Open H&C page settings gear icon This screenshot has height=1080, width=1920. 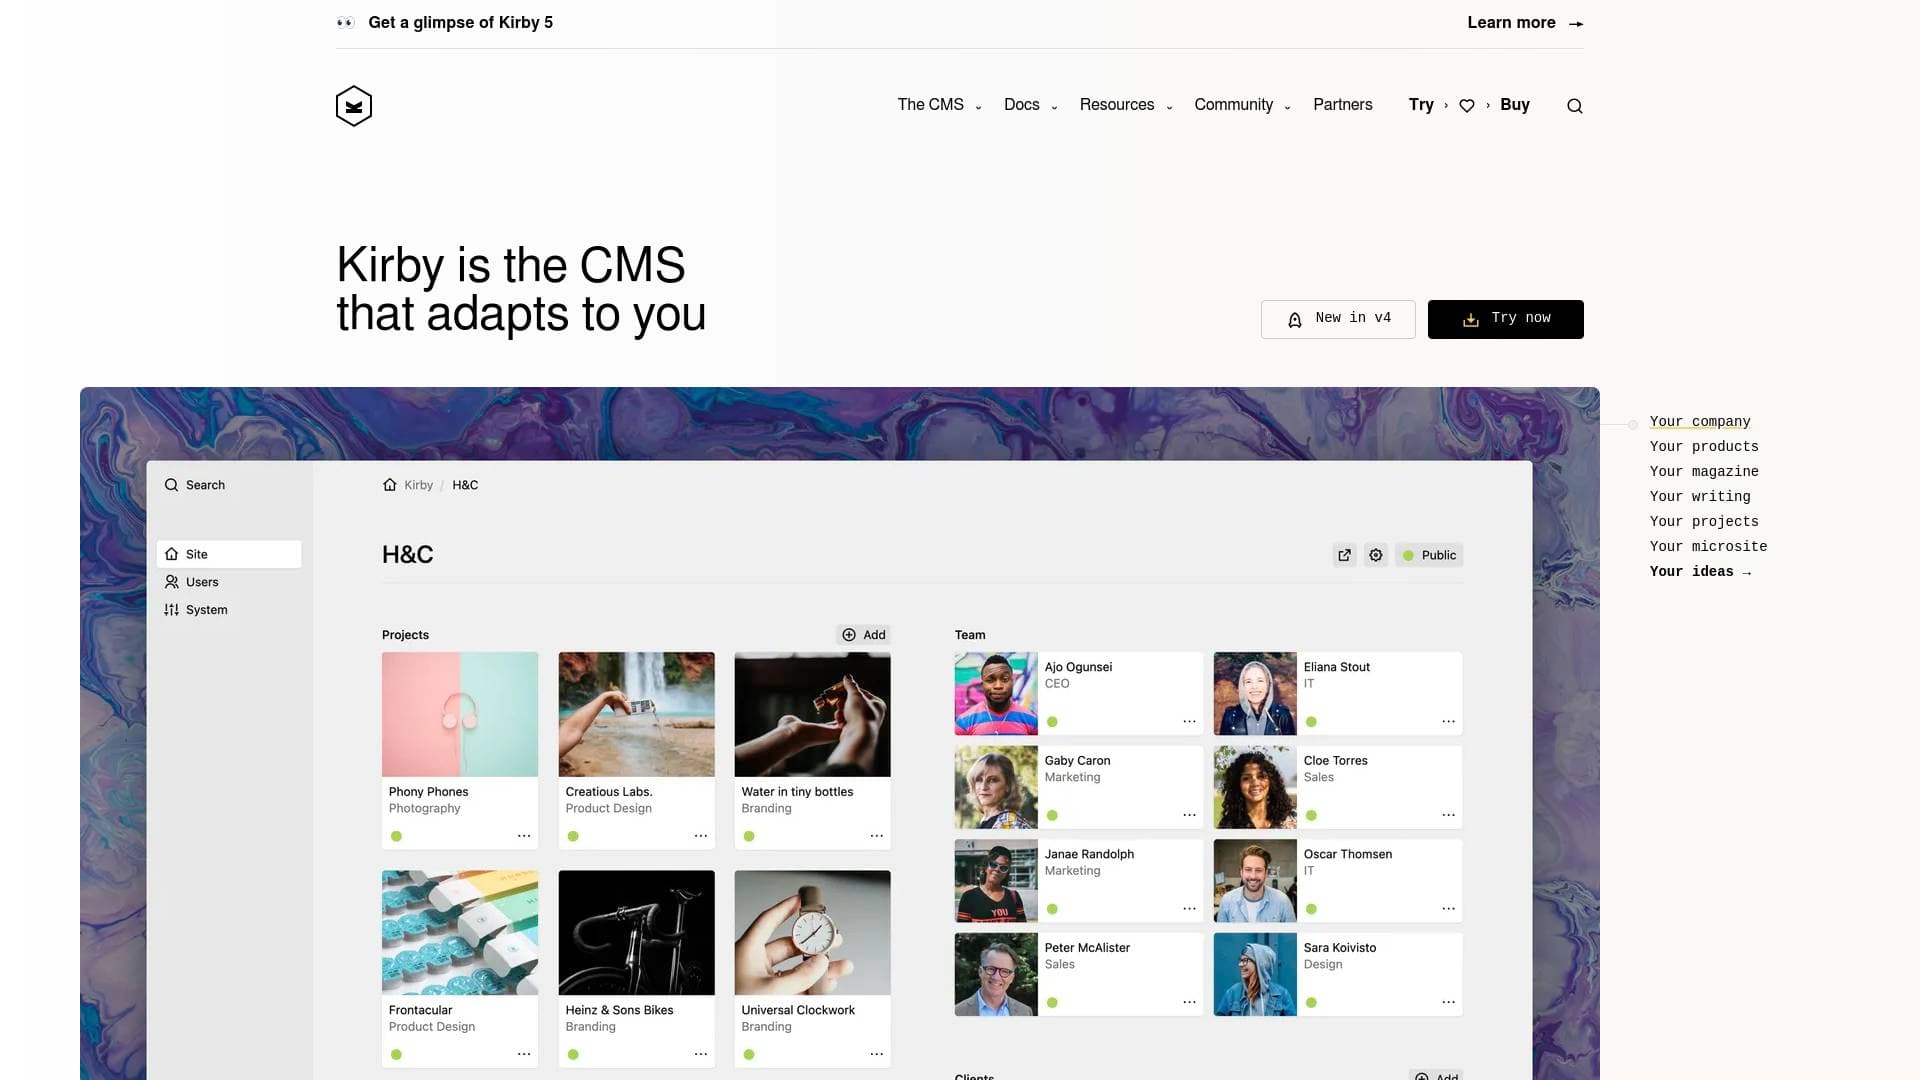click(x=1376, y=555)
